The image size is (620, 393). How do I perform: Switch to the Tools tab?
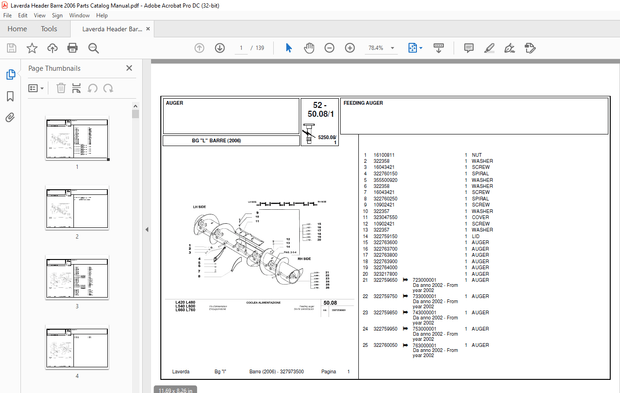point(49,29)
